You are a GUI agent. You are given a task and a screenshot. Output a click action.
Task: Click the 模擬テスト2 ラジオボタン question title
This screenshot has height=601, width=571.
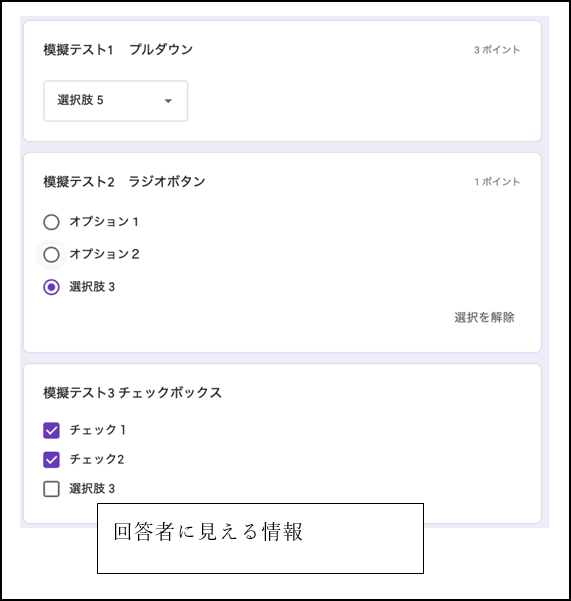point(124,182)
